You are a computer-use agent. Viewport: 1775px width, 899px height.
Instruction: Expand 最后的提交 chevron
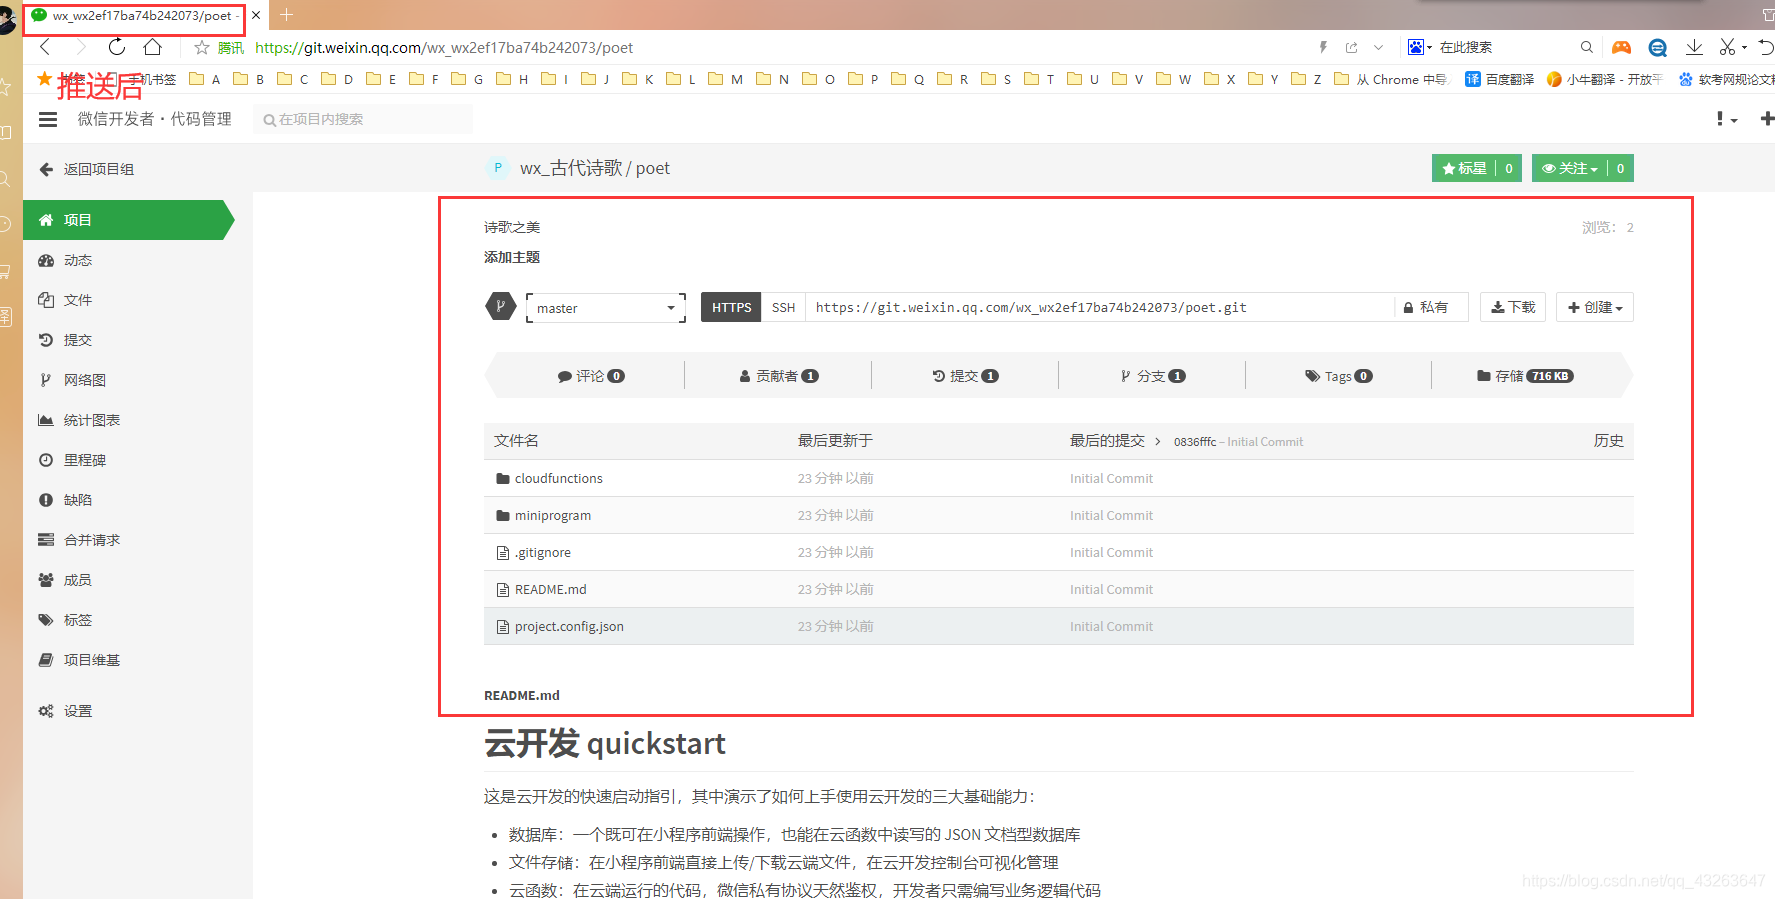coord(1158,441)
